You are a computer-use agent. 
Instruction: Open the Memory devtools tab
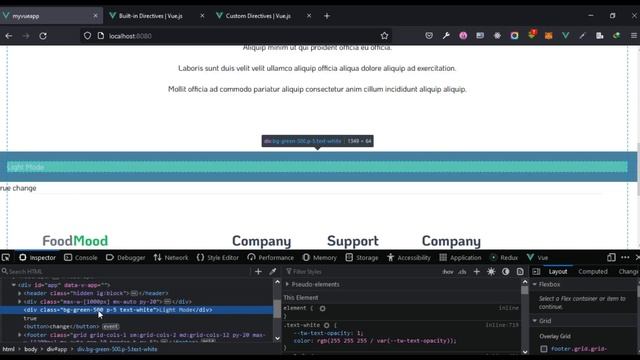[x=320, y=258]
